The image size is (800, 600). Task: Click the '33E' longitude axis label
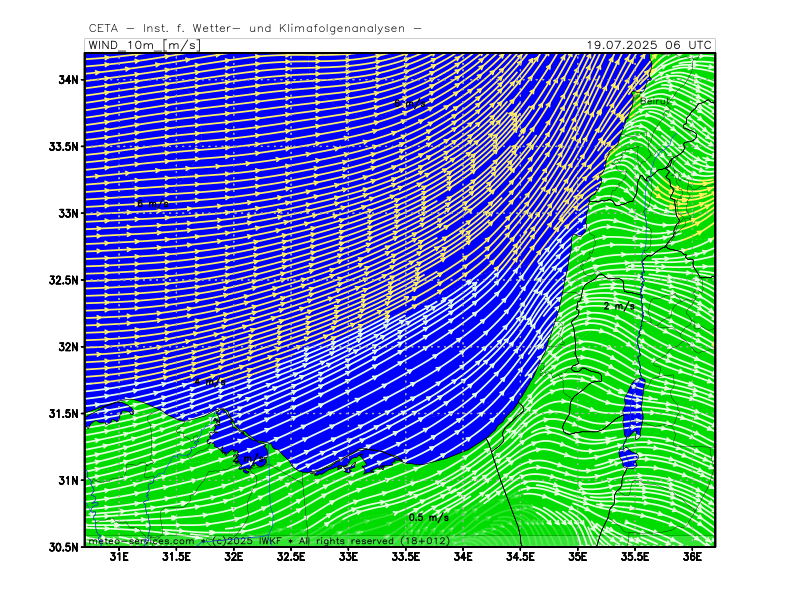click(348, 557)
